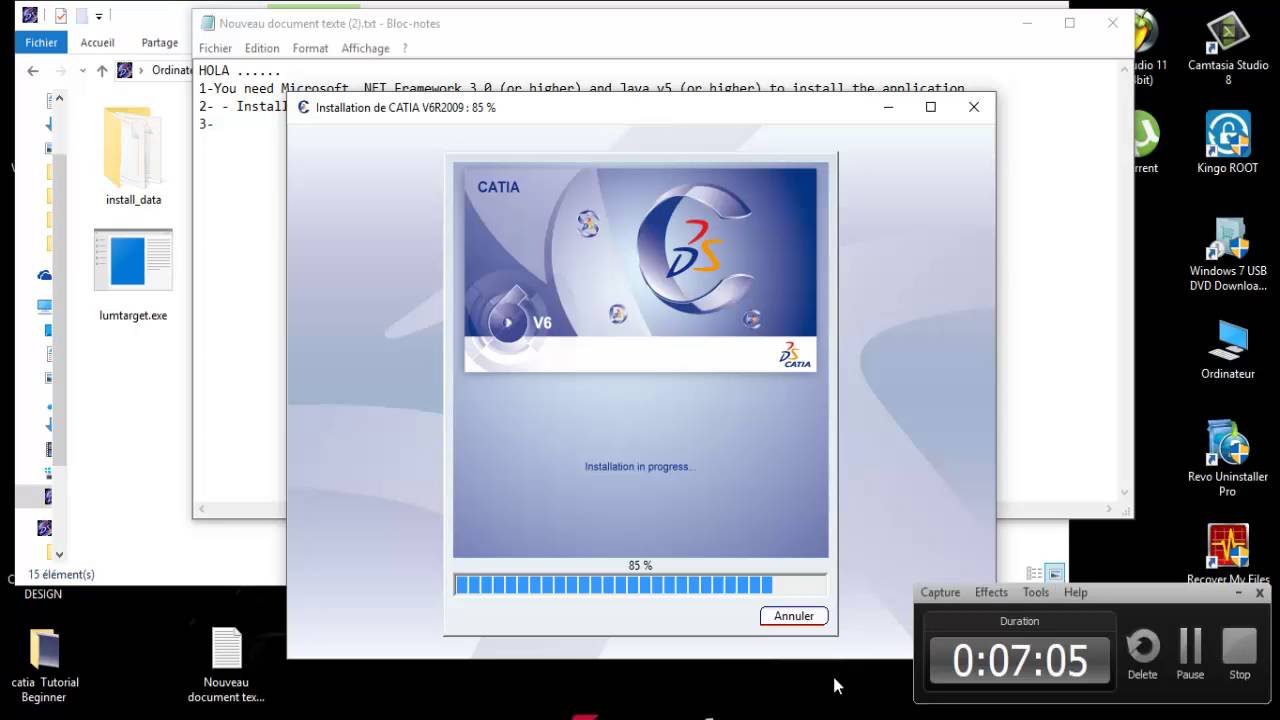This screenshot has width=1280, height=720.
Task: Open the Effects menu in recorder
Action: coord(991,592)
